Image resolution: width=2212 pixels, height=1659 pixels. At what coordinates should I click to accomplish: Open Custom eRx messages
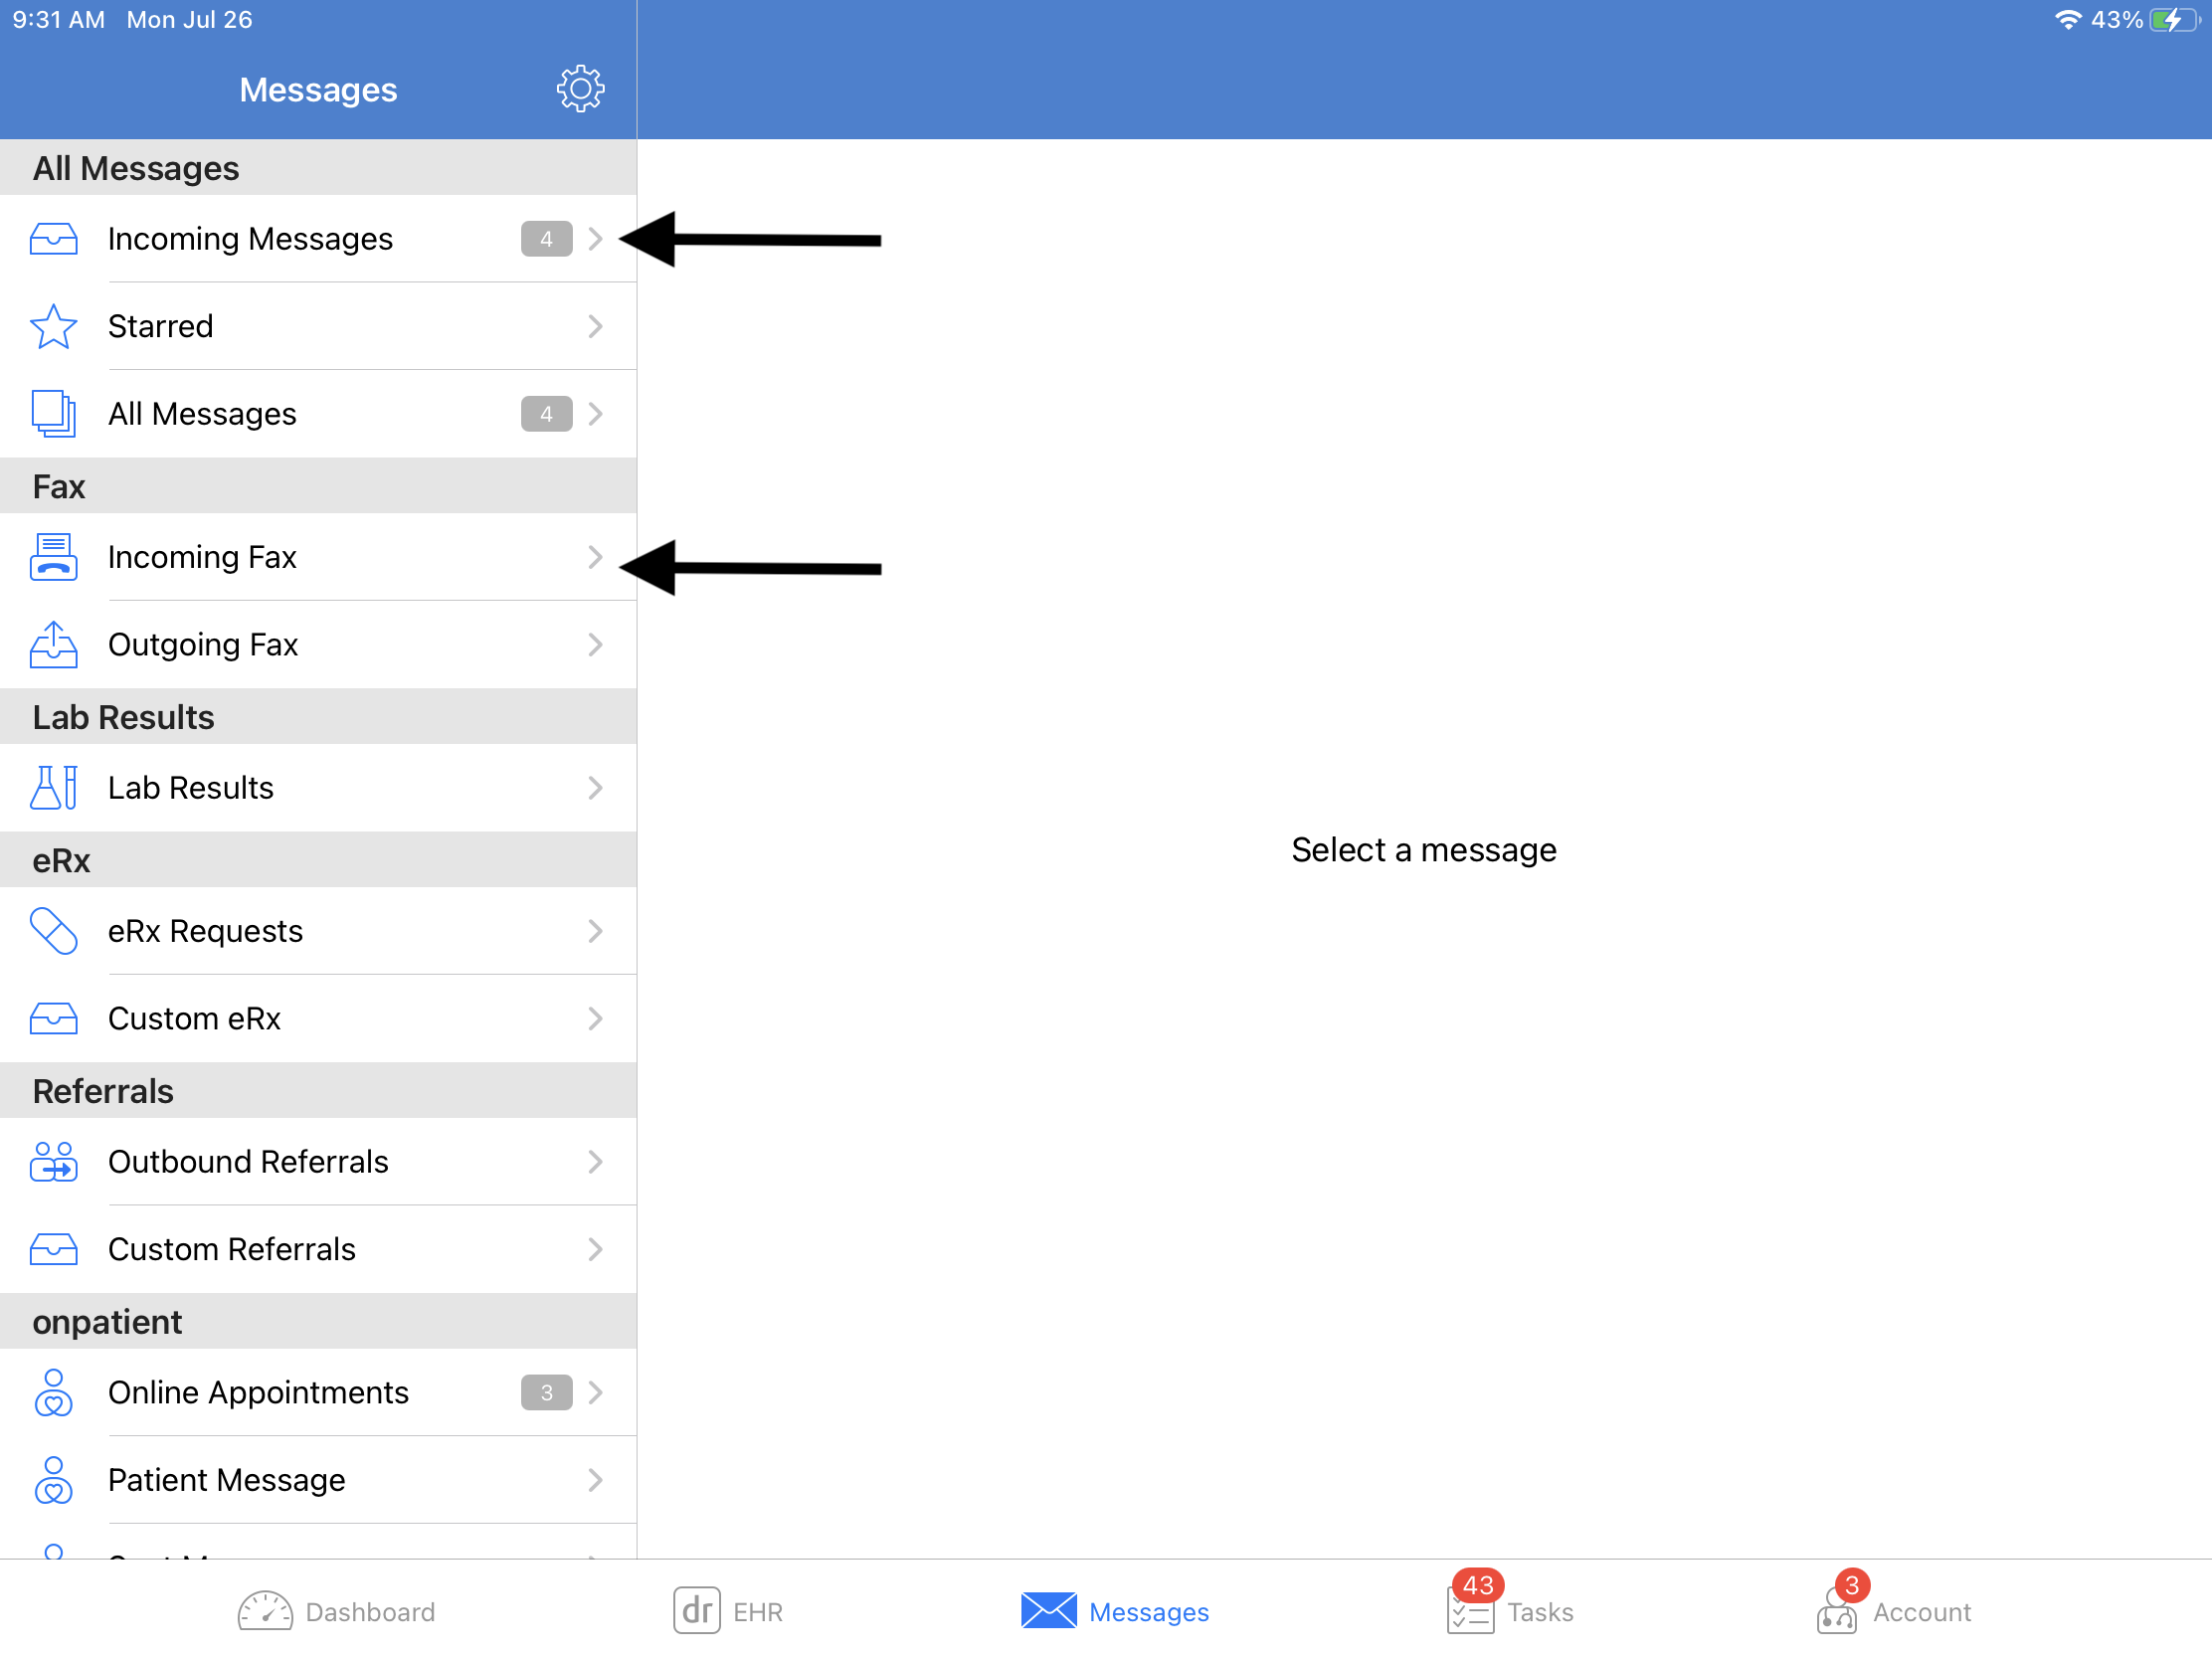pyautogui.click(x=318, y=1018)
